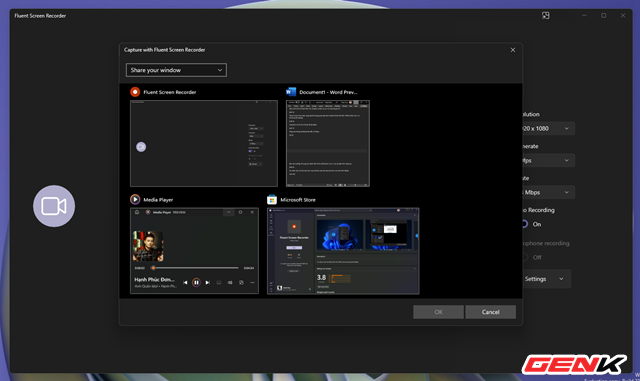Viewport: 640px width, 381px height.
Task: Click the record icon inside recorder thumbnail
Action: [141, 147]
